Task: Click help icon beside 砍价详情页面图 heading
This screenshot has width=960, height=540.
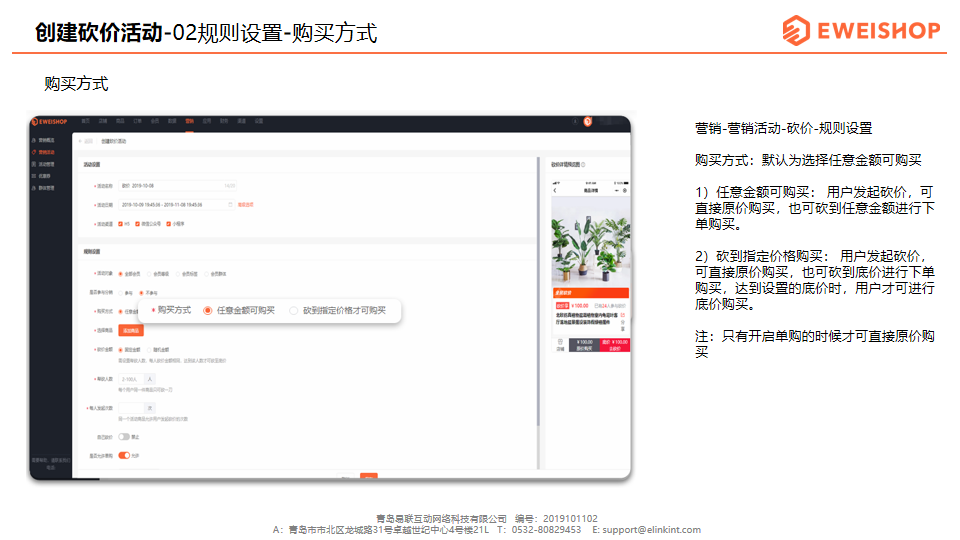Action: click(x=583, y=165)
